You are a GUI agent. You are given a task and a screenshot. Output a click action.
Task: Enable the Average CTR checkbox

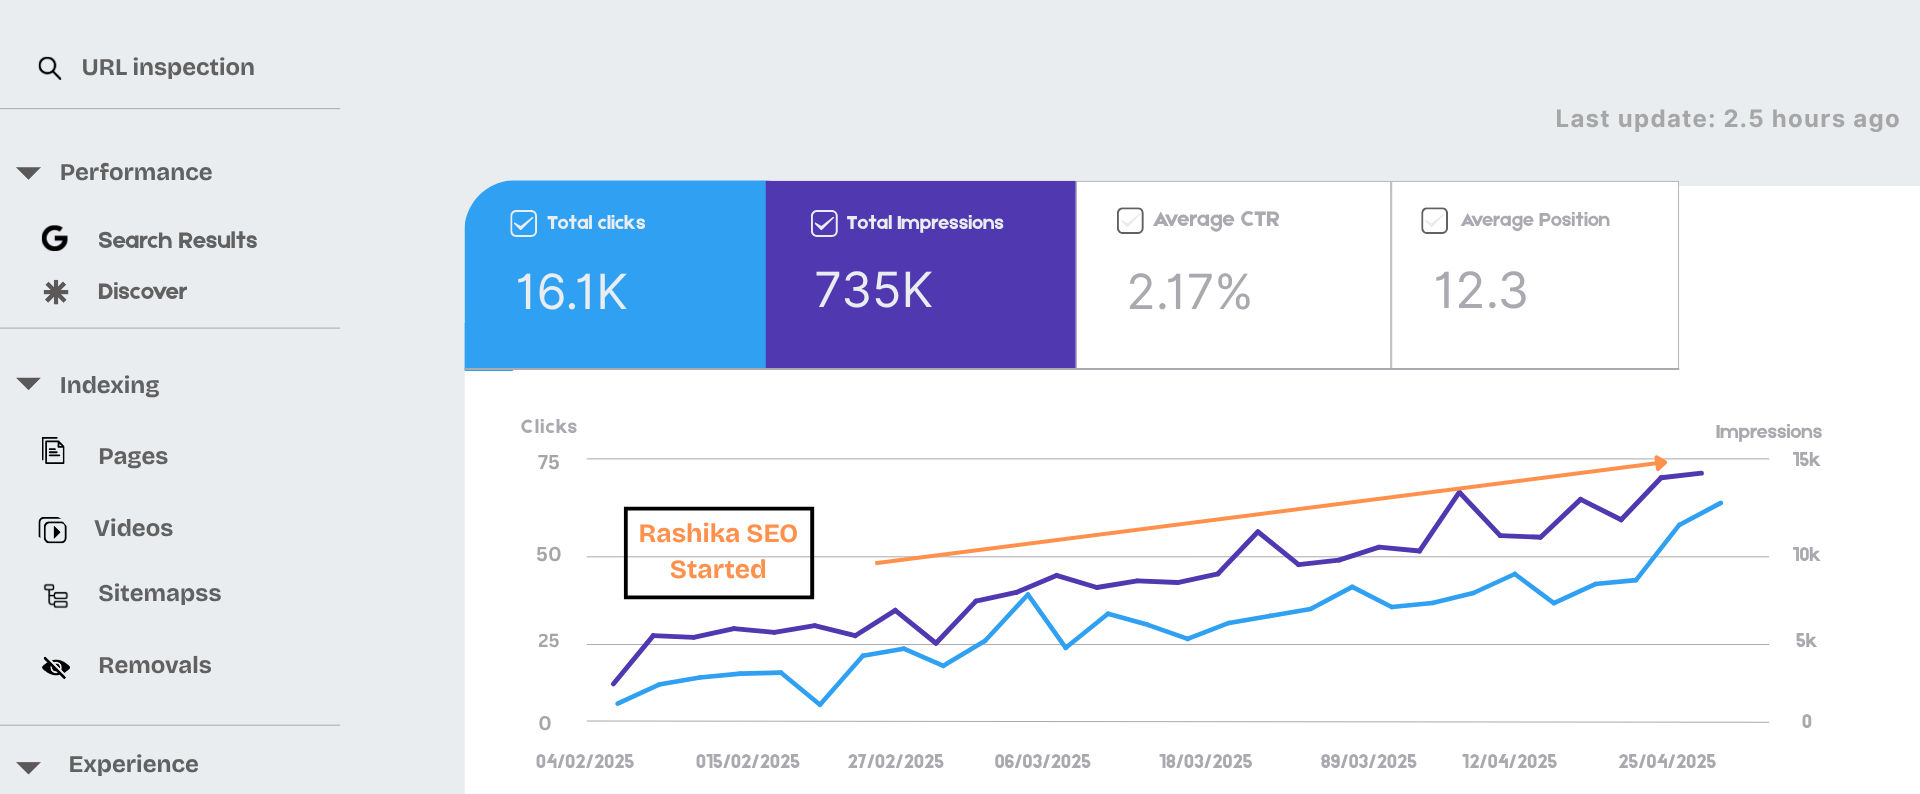click(x=1130, y=220)
